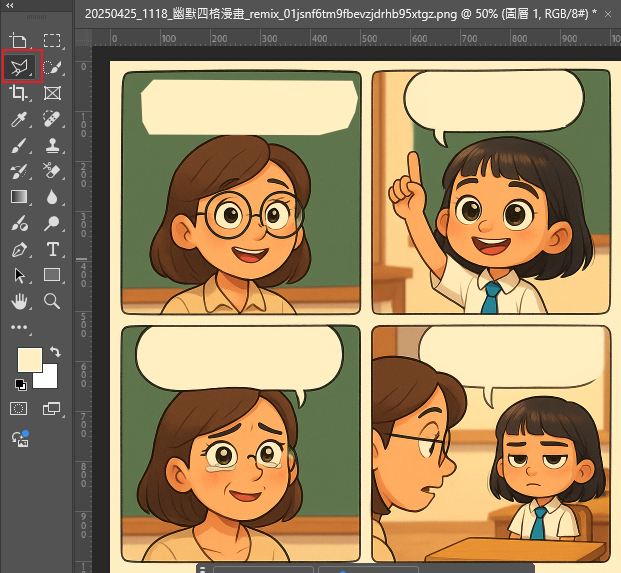Reset to default black and white colors
Screen dimensions: 621x573
click(x=21, y=385)
